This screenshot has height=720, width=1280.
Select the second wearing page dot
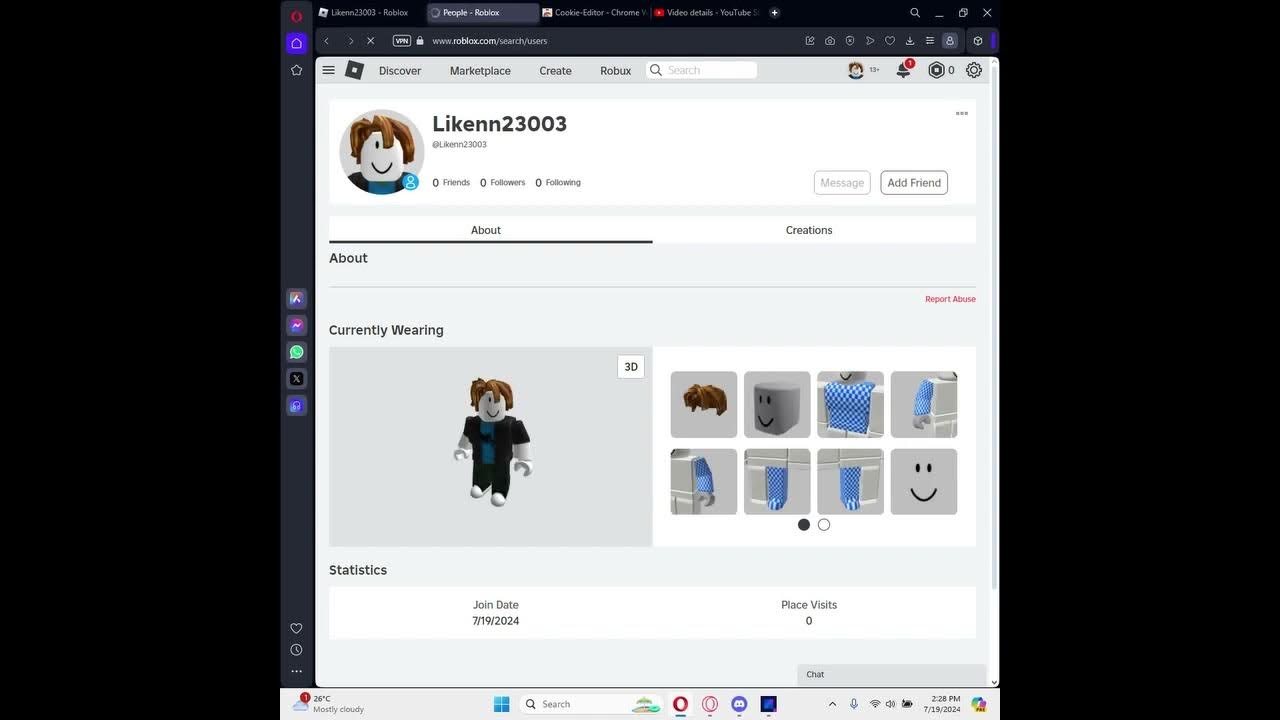(824, 525)
